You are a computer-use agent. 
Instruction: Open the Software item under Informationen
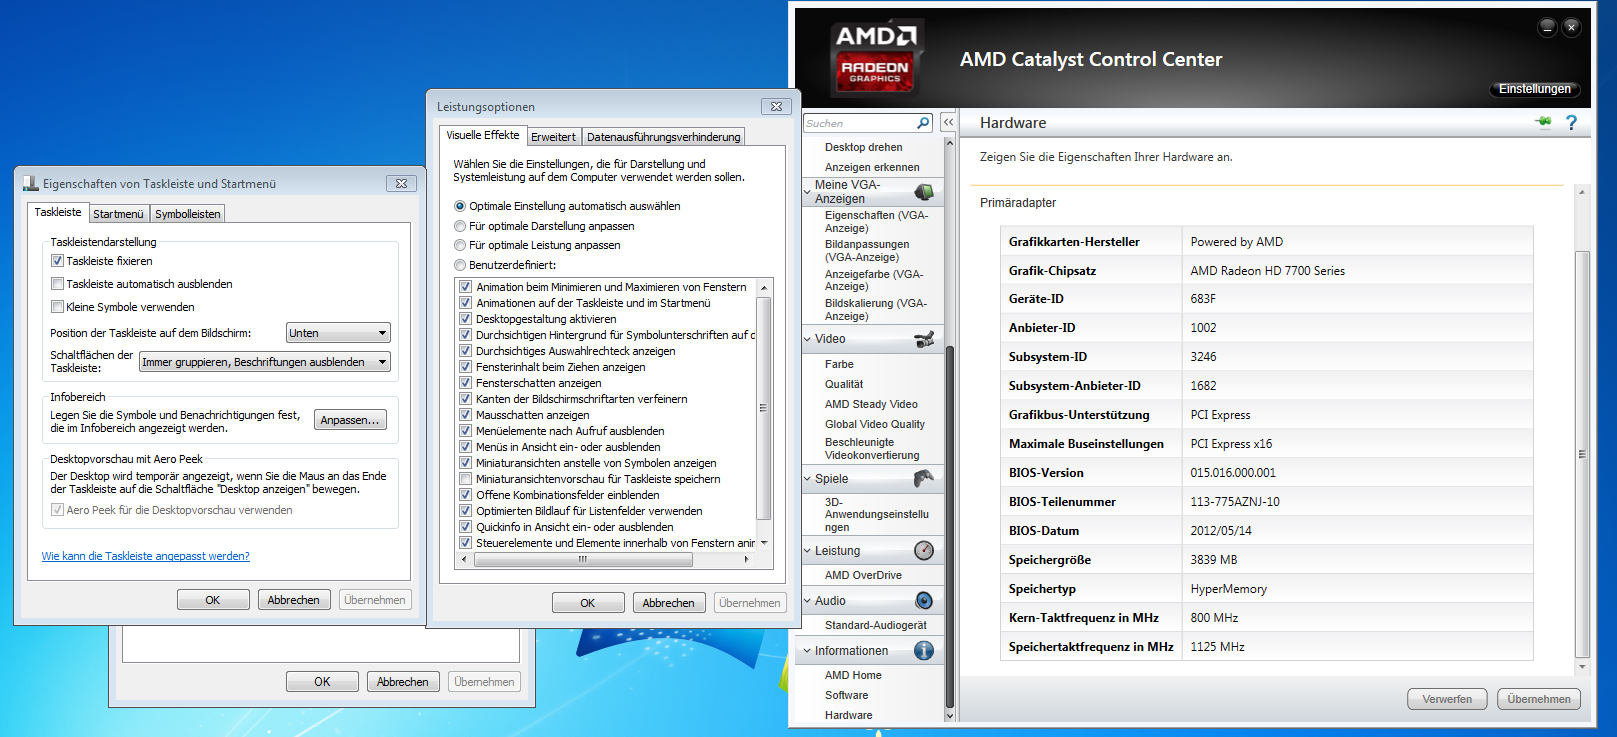tap(846, 695)
